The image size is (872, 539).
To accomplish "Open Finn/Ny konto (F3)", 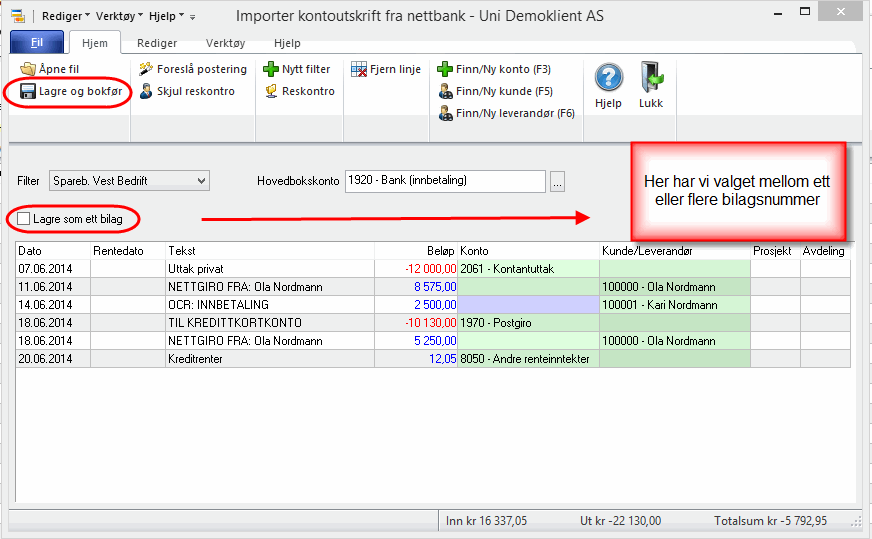I will coord(445,69).
